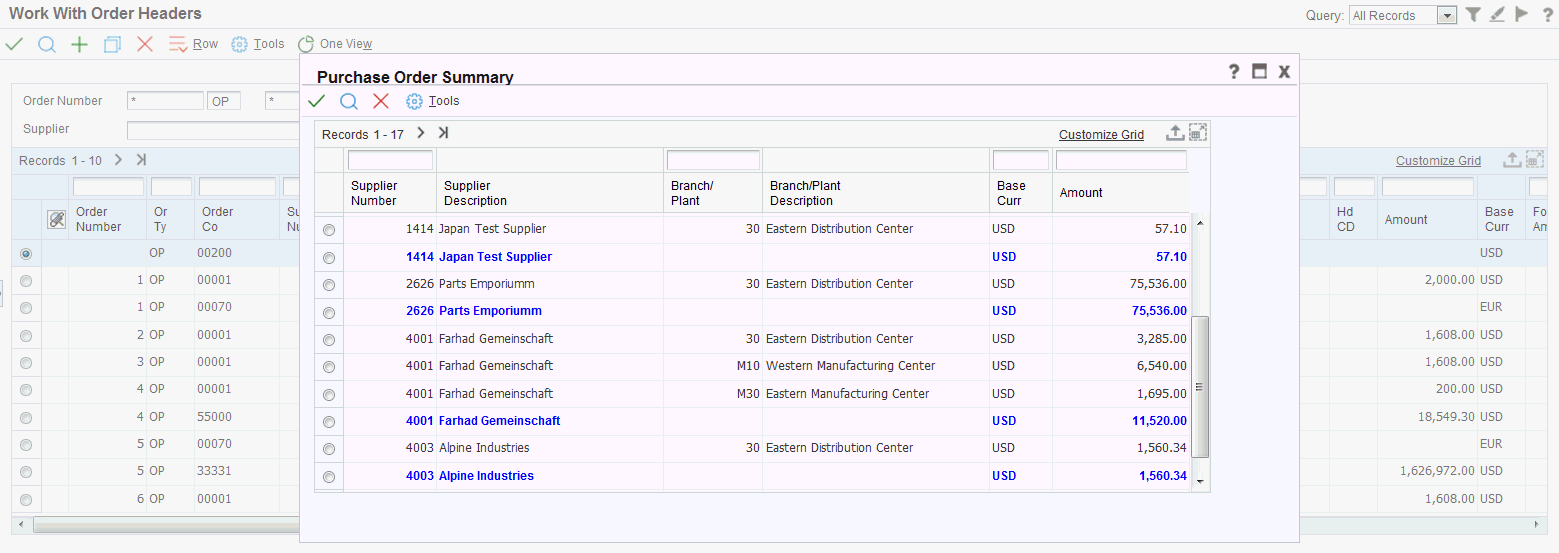The image size is (1559, 553).
Task: Select main grid radio for order company 00200
Action: click(x=26, y=254)
